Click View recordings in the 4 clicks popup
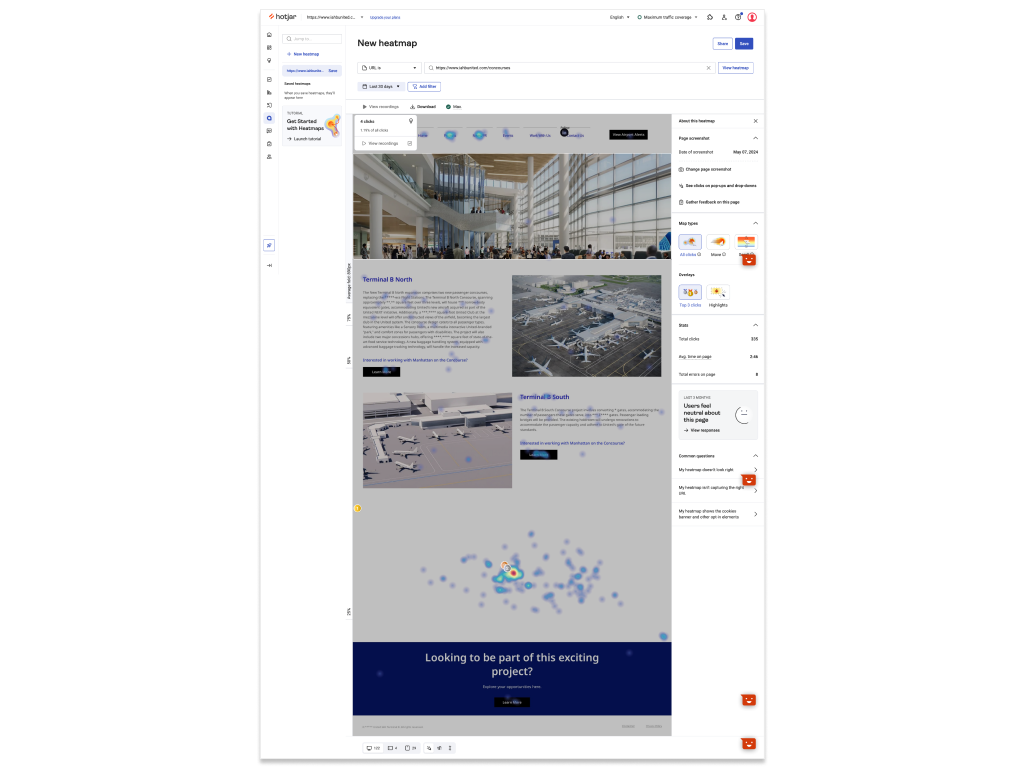 tap(379, 143)
